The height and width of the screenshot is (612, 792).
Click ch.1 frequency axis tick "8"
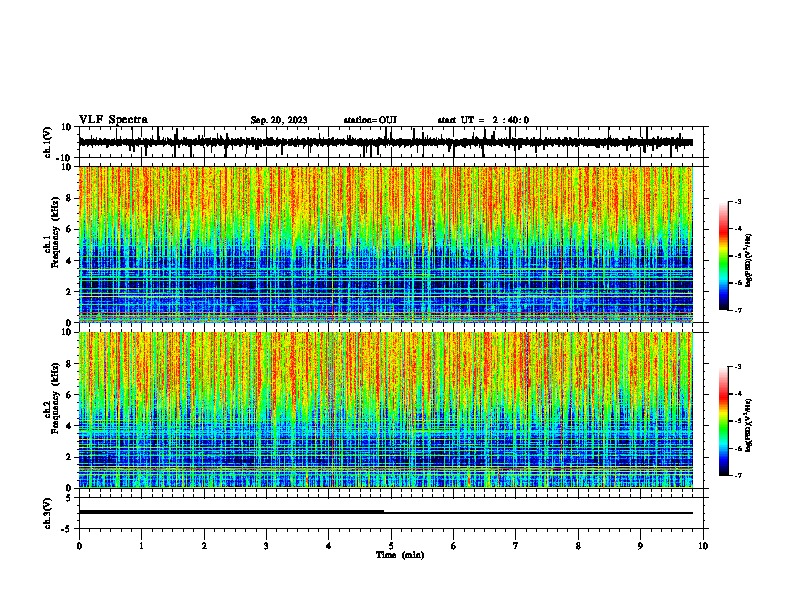click(69, 198)
